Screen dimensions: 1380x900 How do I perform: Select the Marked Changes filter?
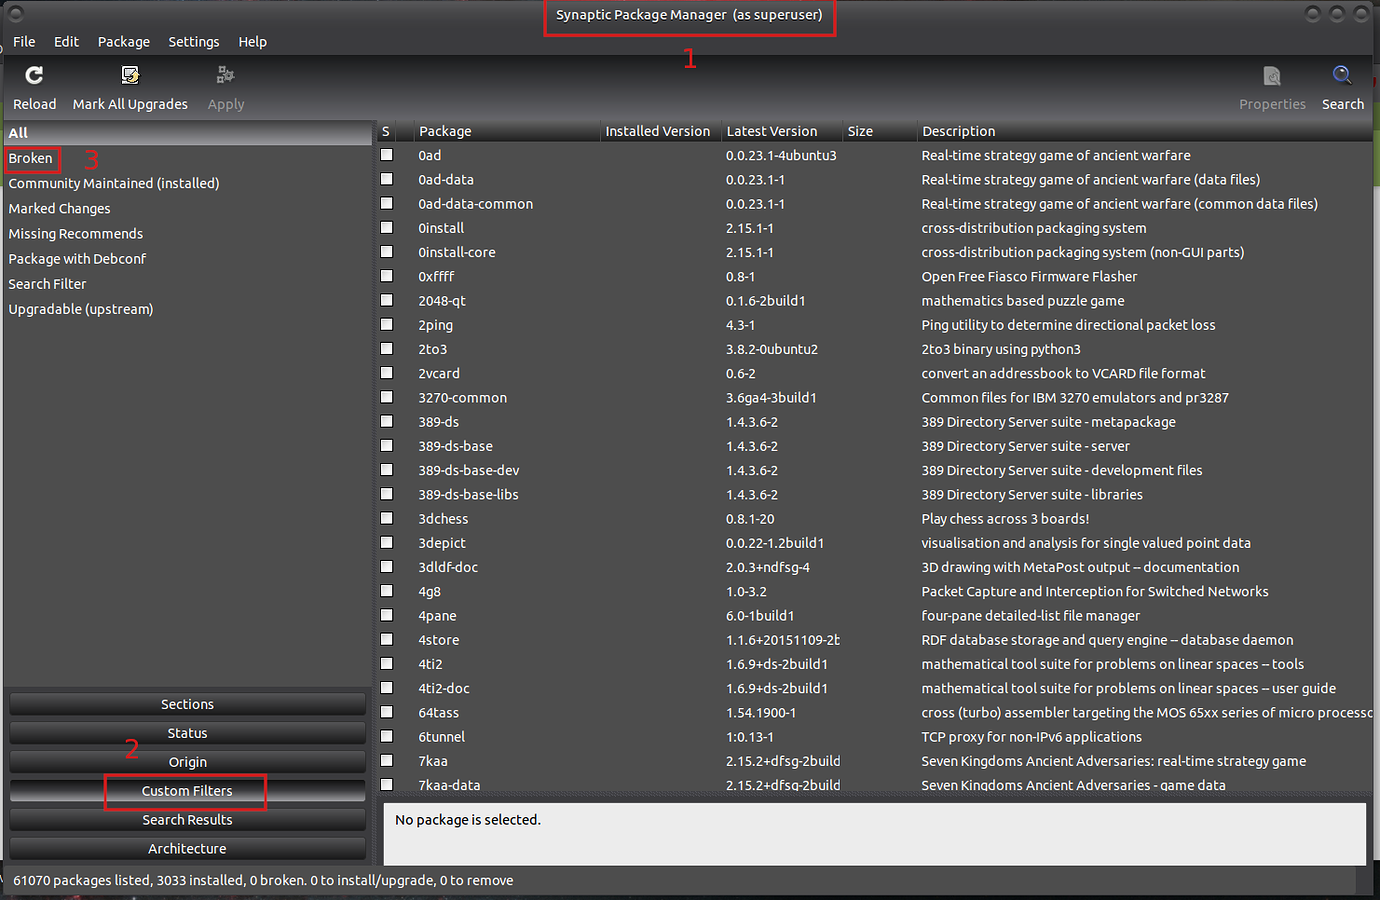point(60,208)
